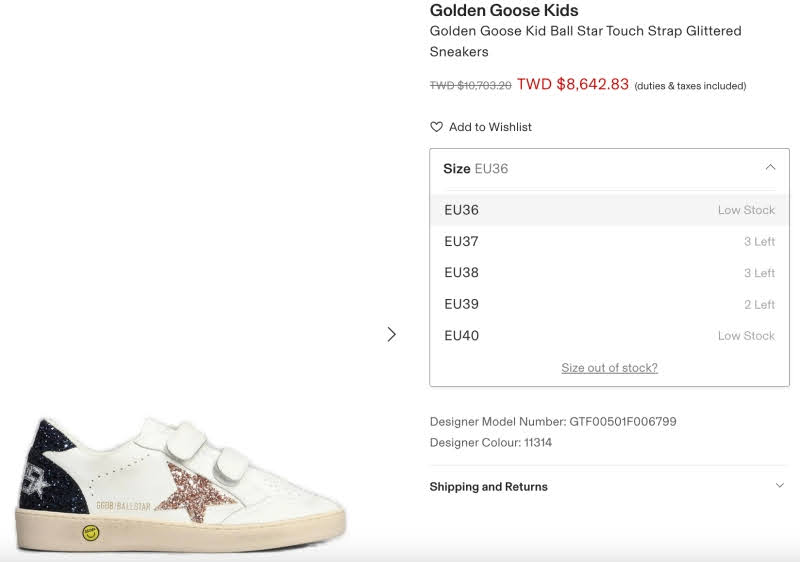Pick size EU38 with 3 left
This screenshot has width=800, height=562.
(461, 272)
